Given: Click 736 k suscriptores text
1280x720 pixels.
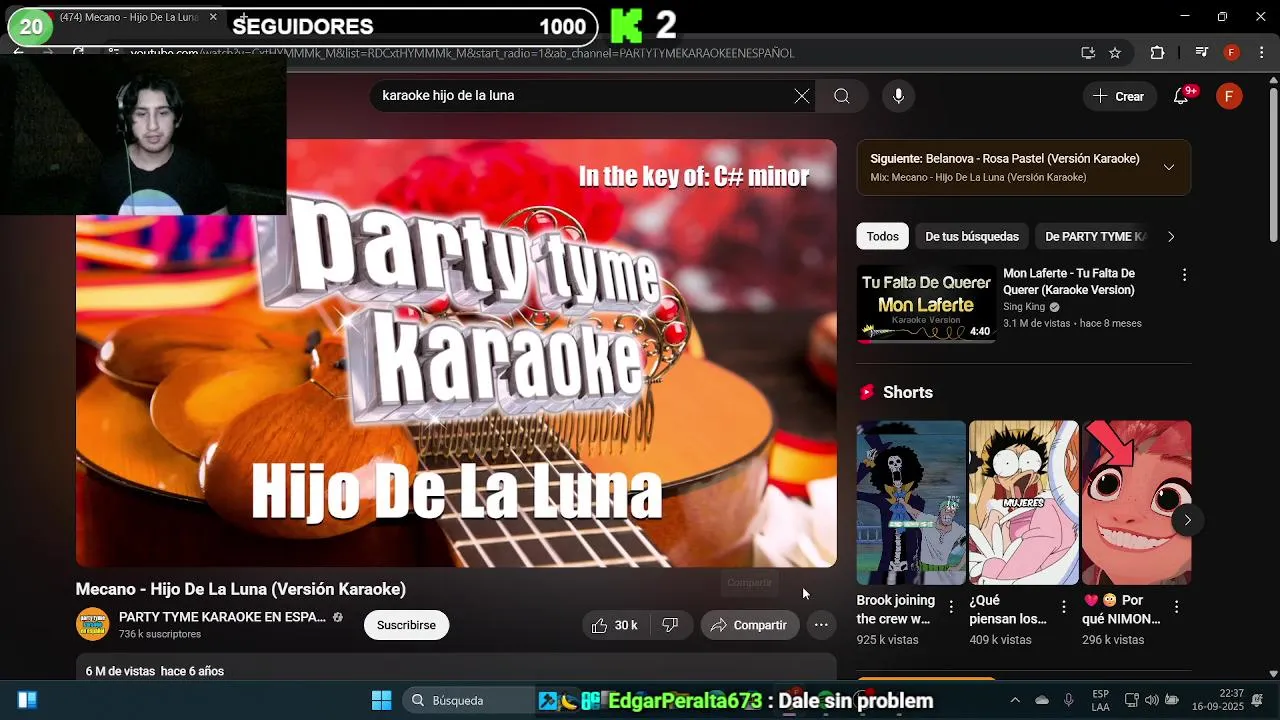Looking at the screenshot, I should tap(160, 634).
